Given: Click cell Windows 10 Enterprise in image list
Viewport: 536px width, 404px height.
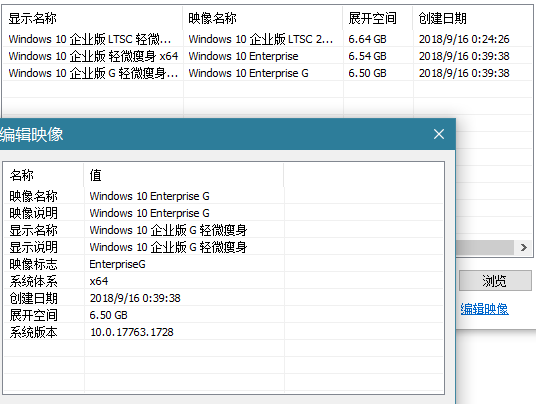Looking at the screenshot, I should (243, 56).
